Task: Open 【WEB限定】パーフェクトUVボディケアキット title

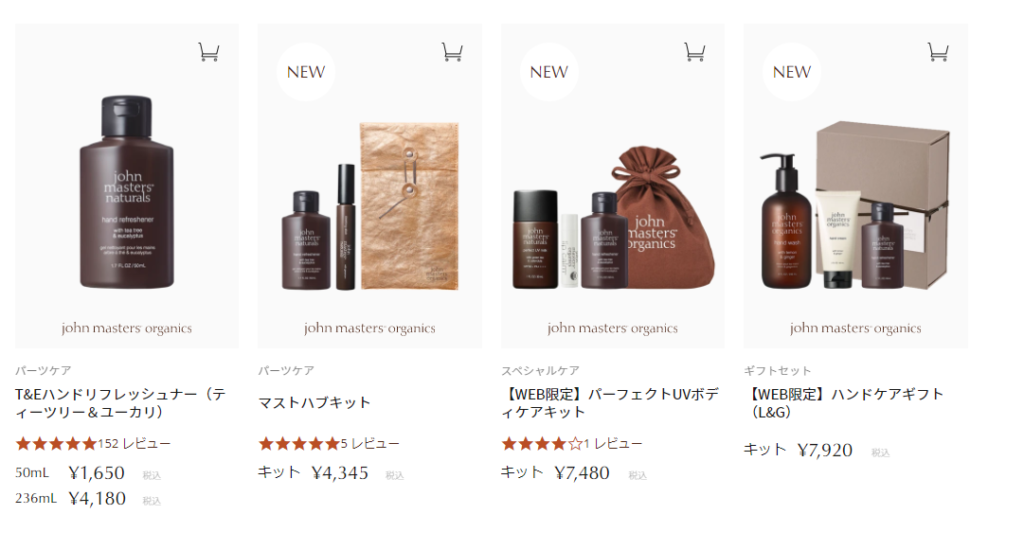Action: tap(609, 403)
